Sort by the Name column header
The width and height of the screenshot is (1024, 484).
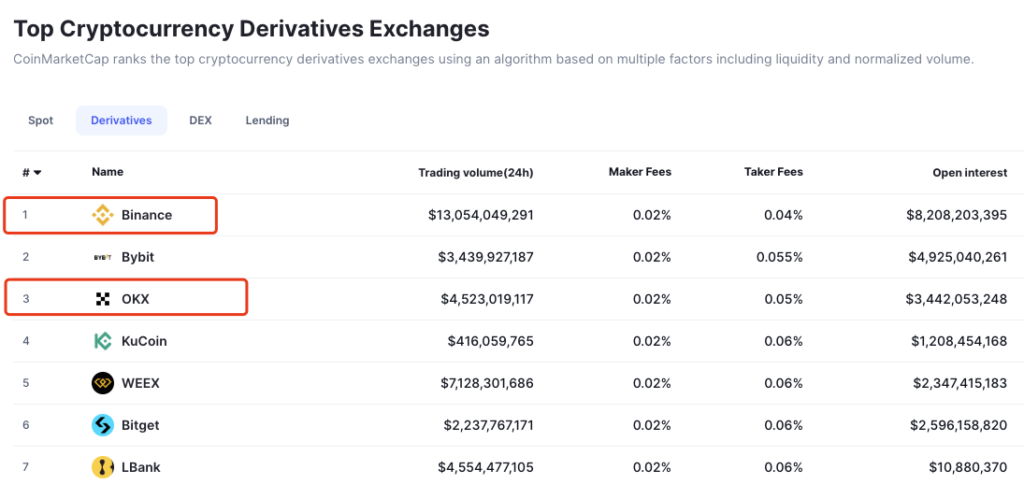(108, 172)
